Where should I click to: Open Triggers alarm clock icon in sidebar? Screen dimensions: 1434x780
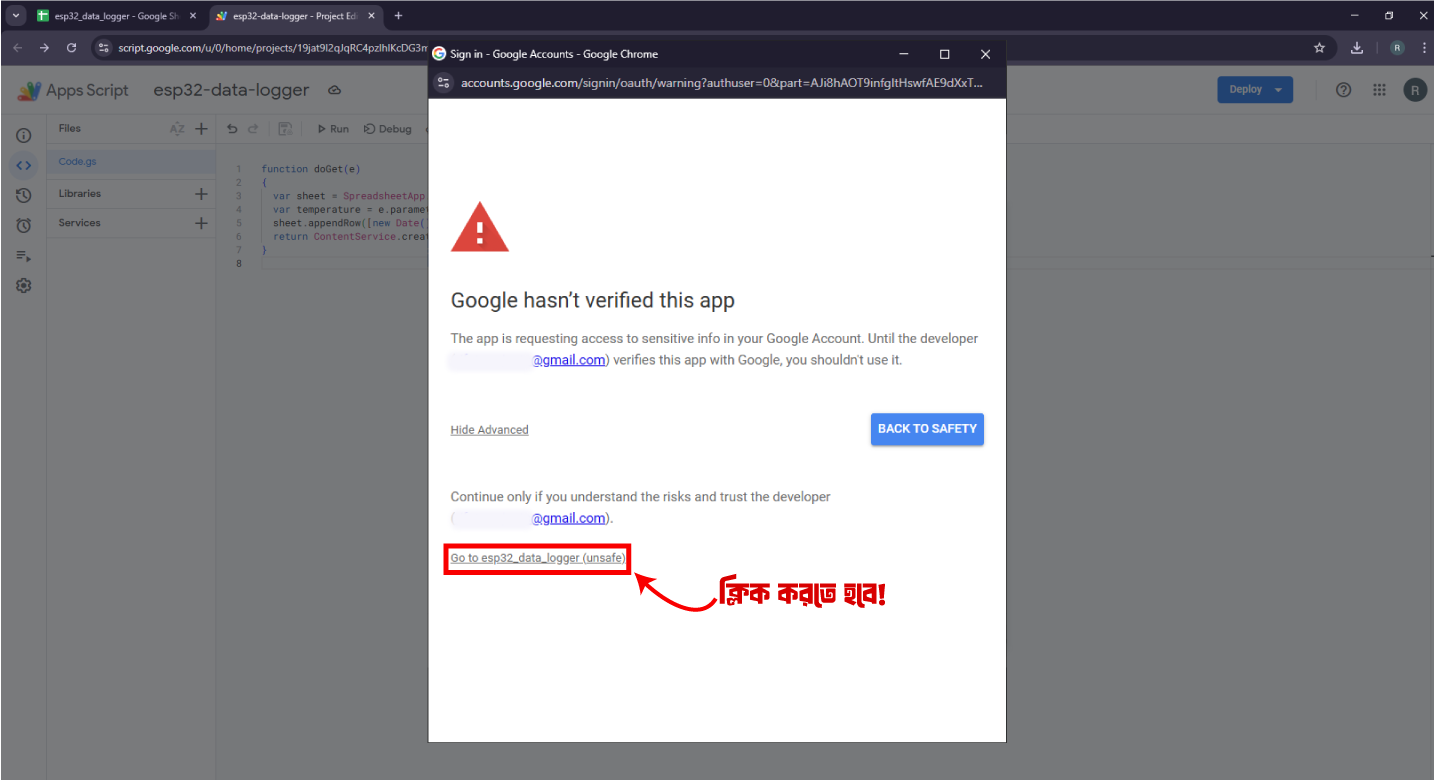pos(24,226)
